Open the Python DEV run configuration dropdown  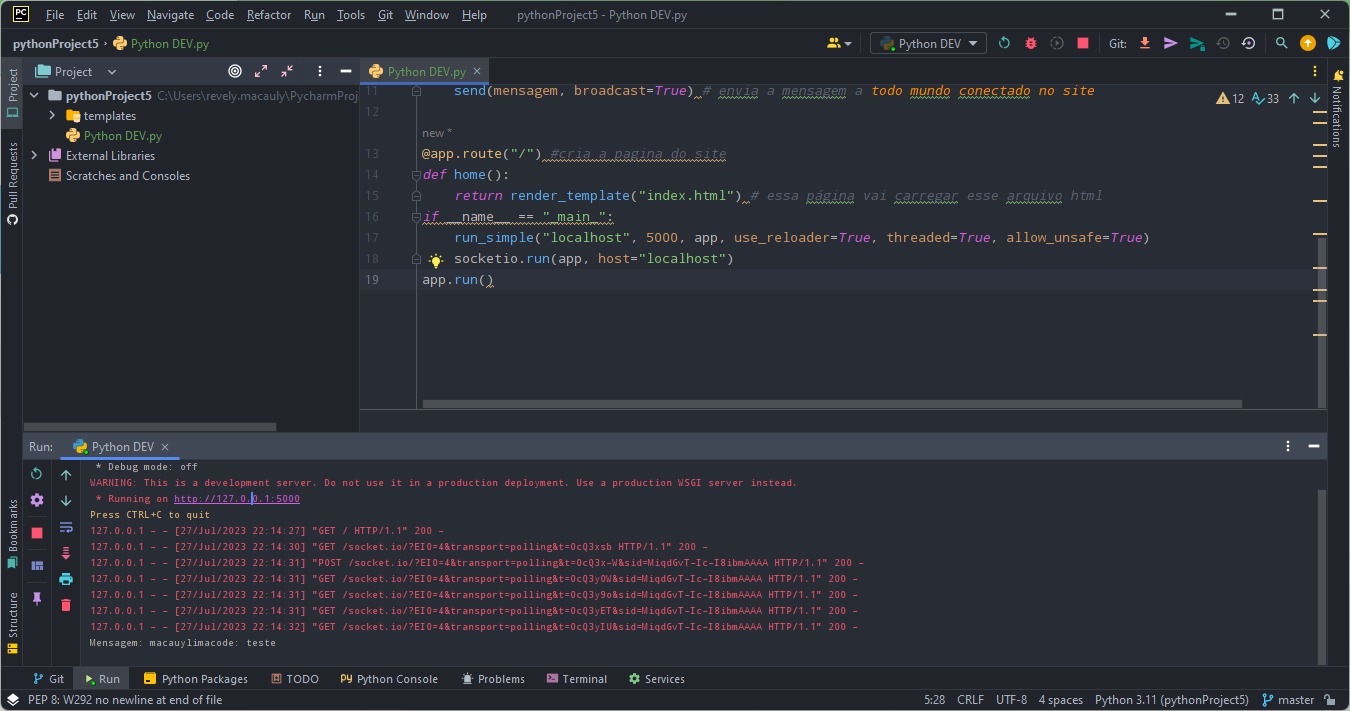click(927, 43)
